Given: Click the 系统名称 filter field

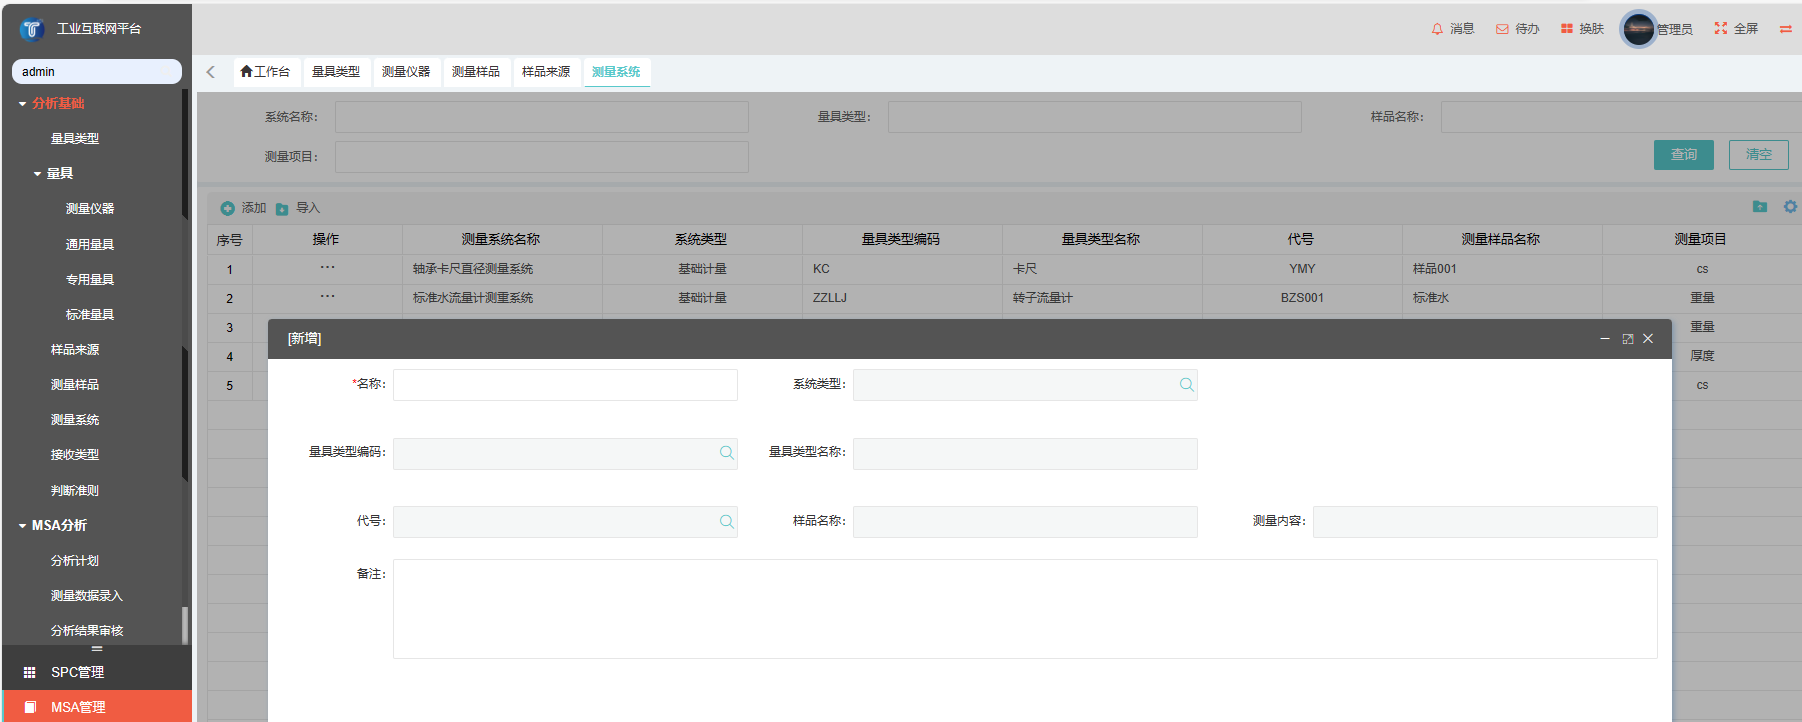Looking at the screenshot, I should [542, 117].
